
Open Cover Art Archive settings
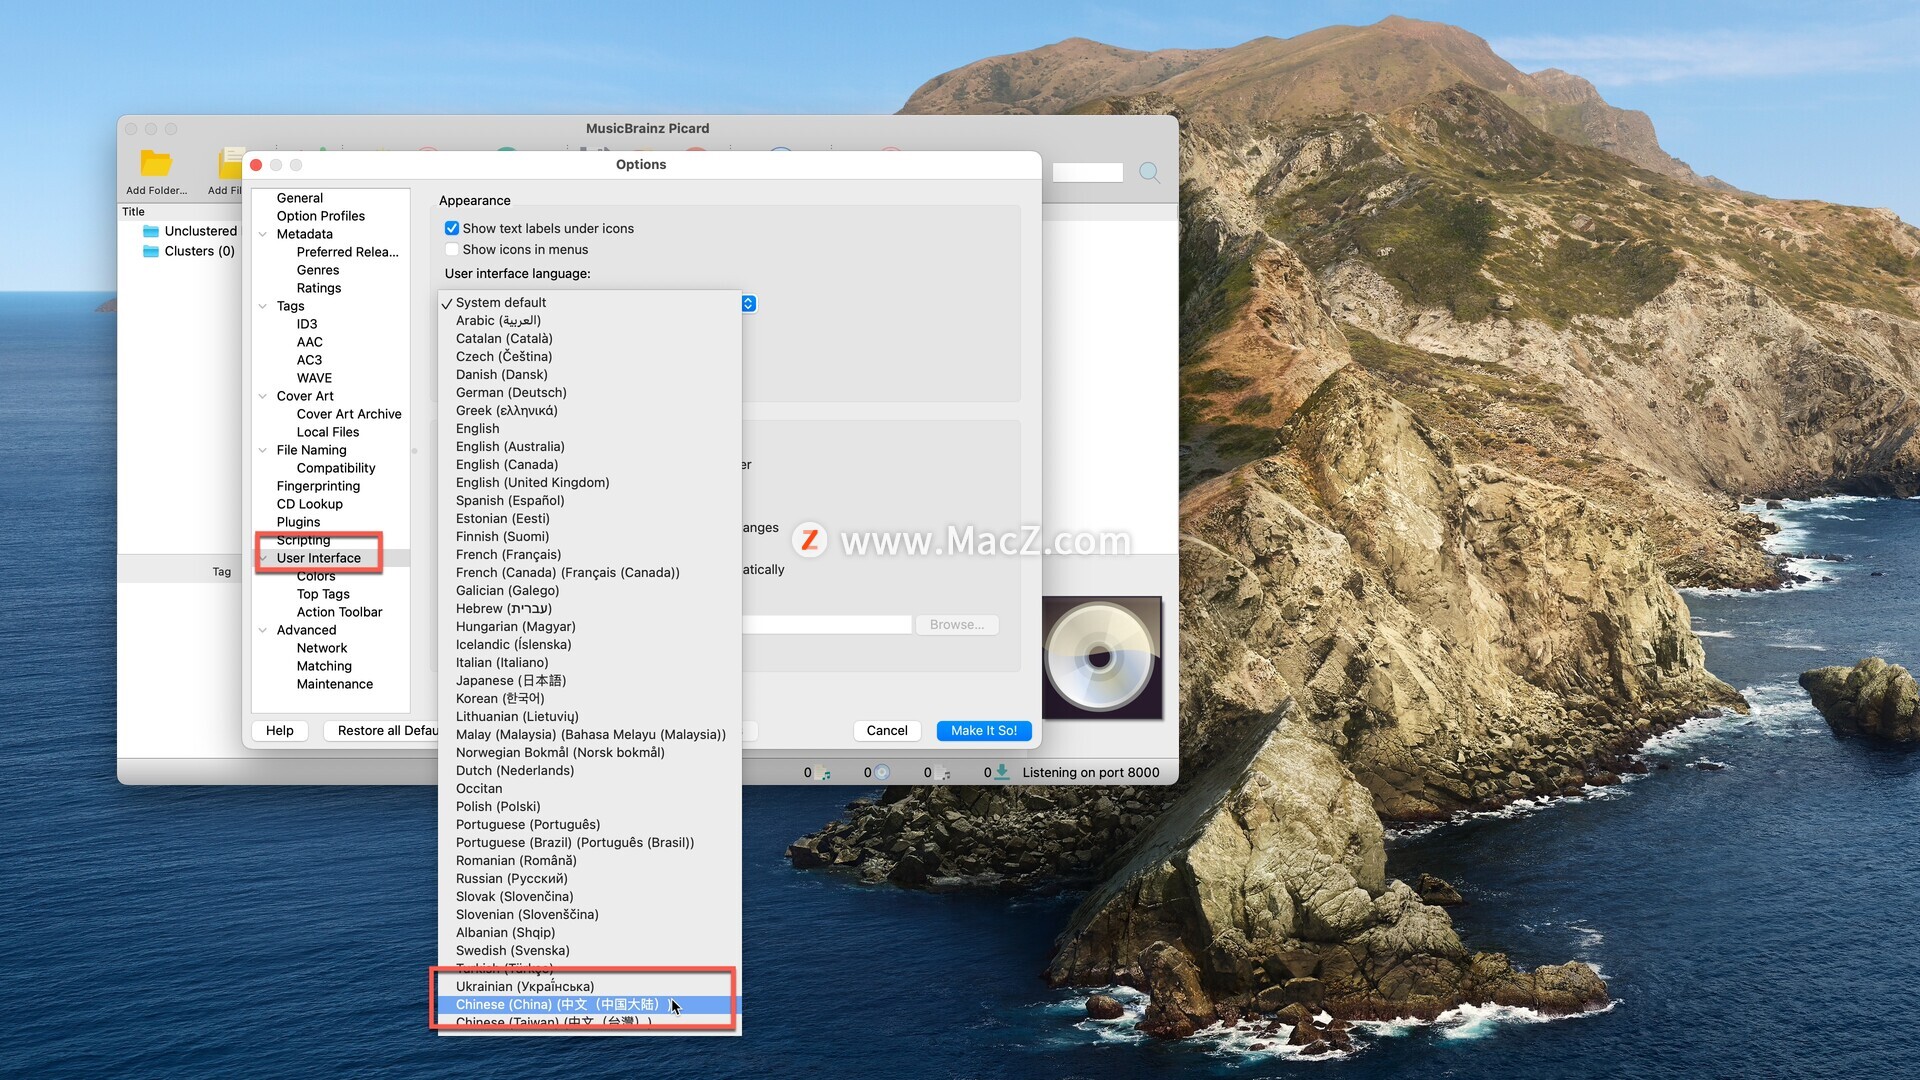[349, 414]
